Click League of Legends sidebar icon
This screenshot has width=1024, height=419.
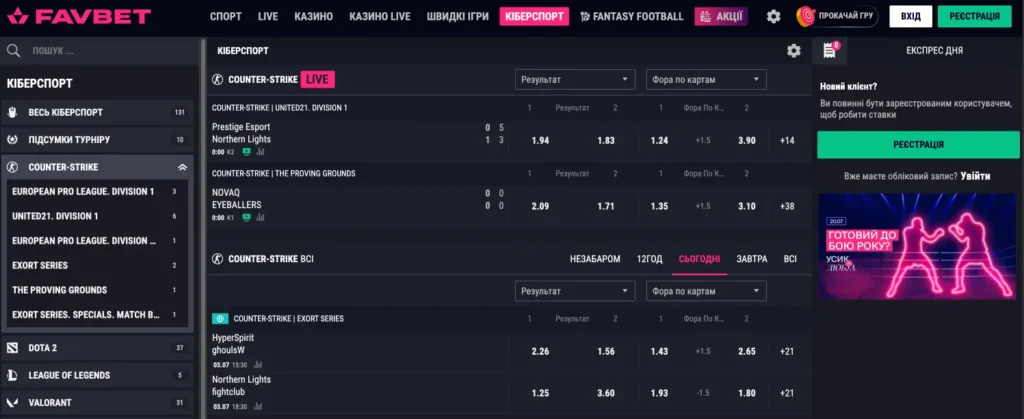tap(12, 375)
